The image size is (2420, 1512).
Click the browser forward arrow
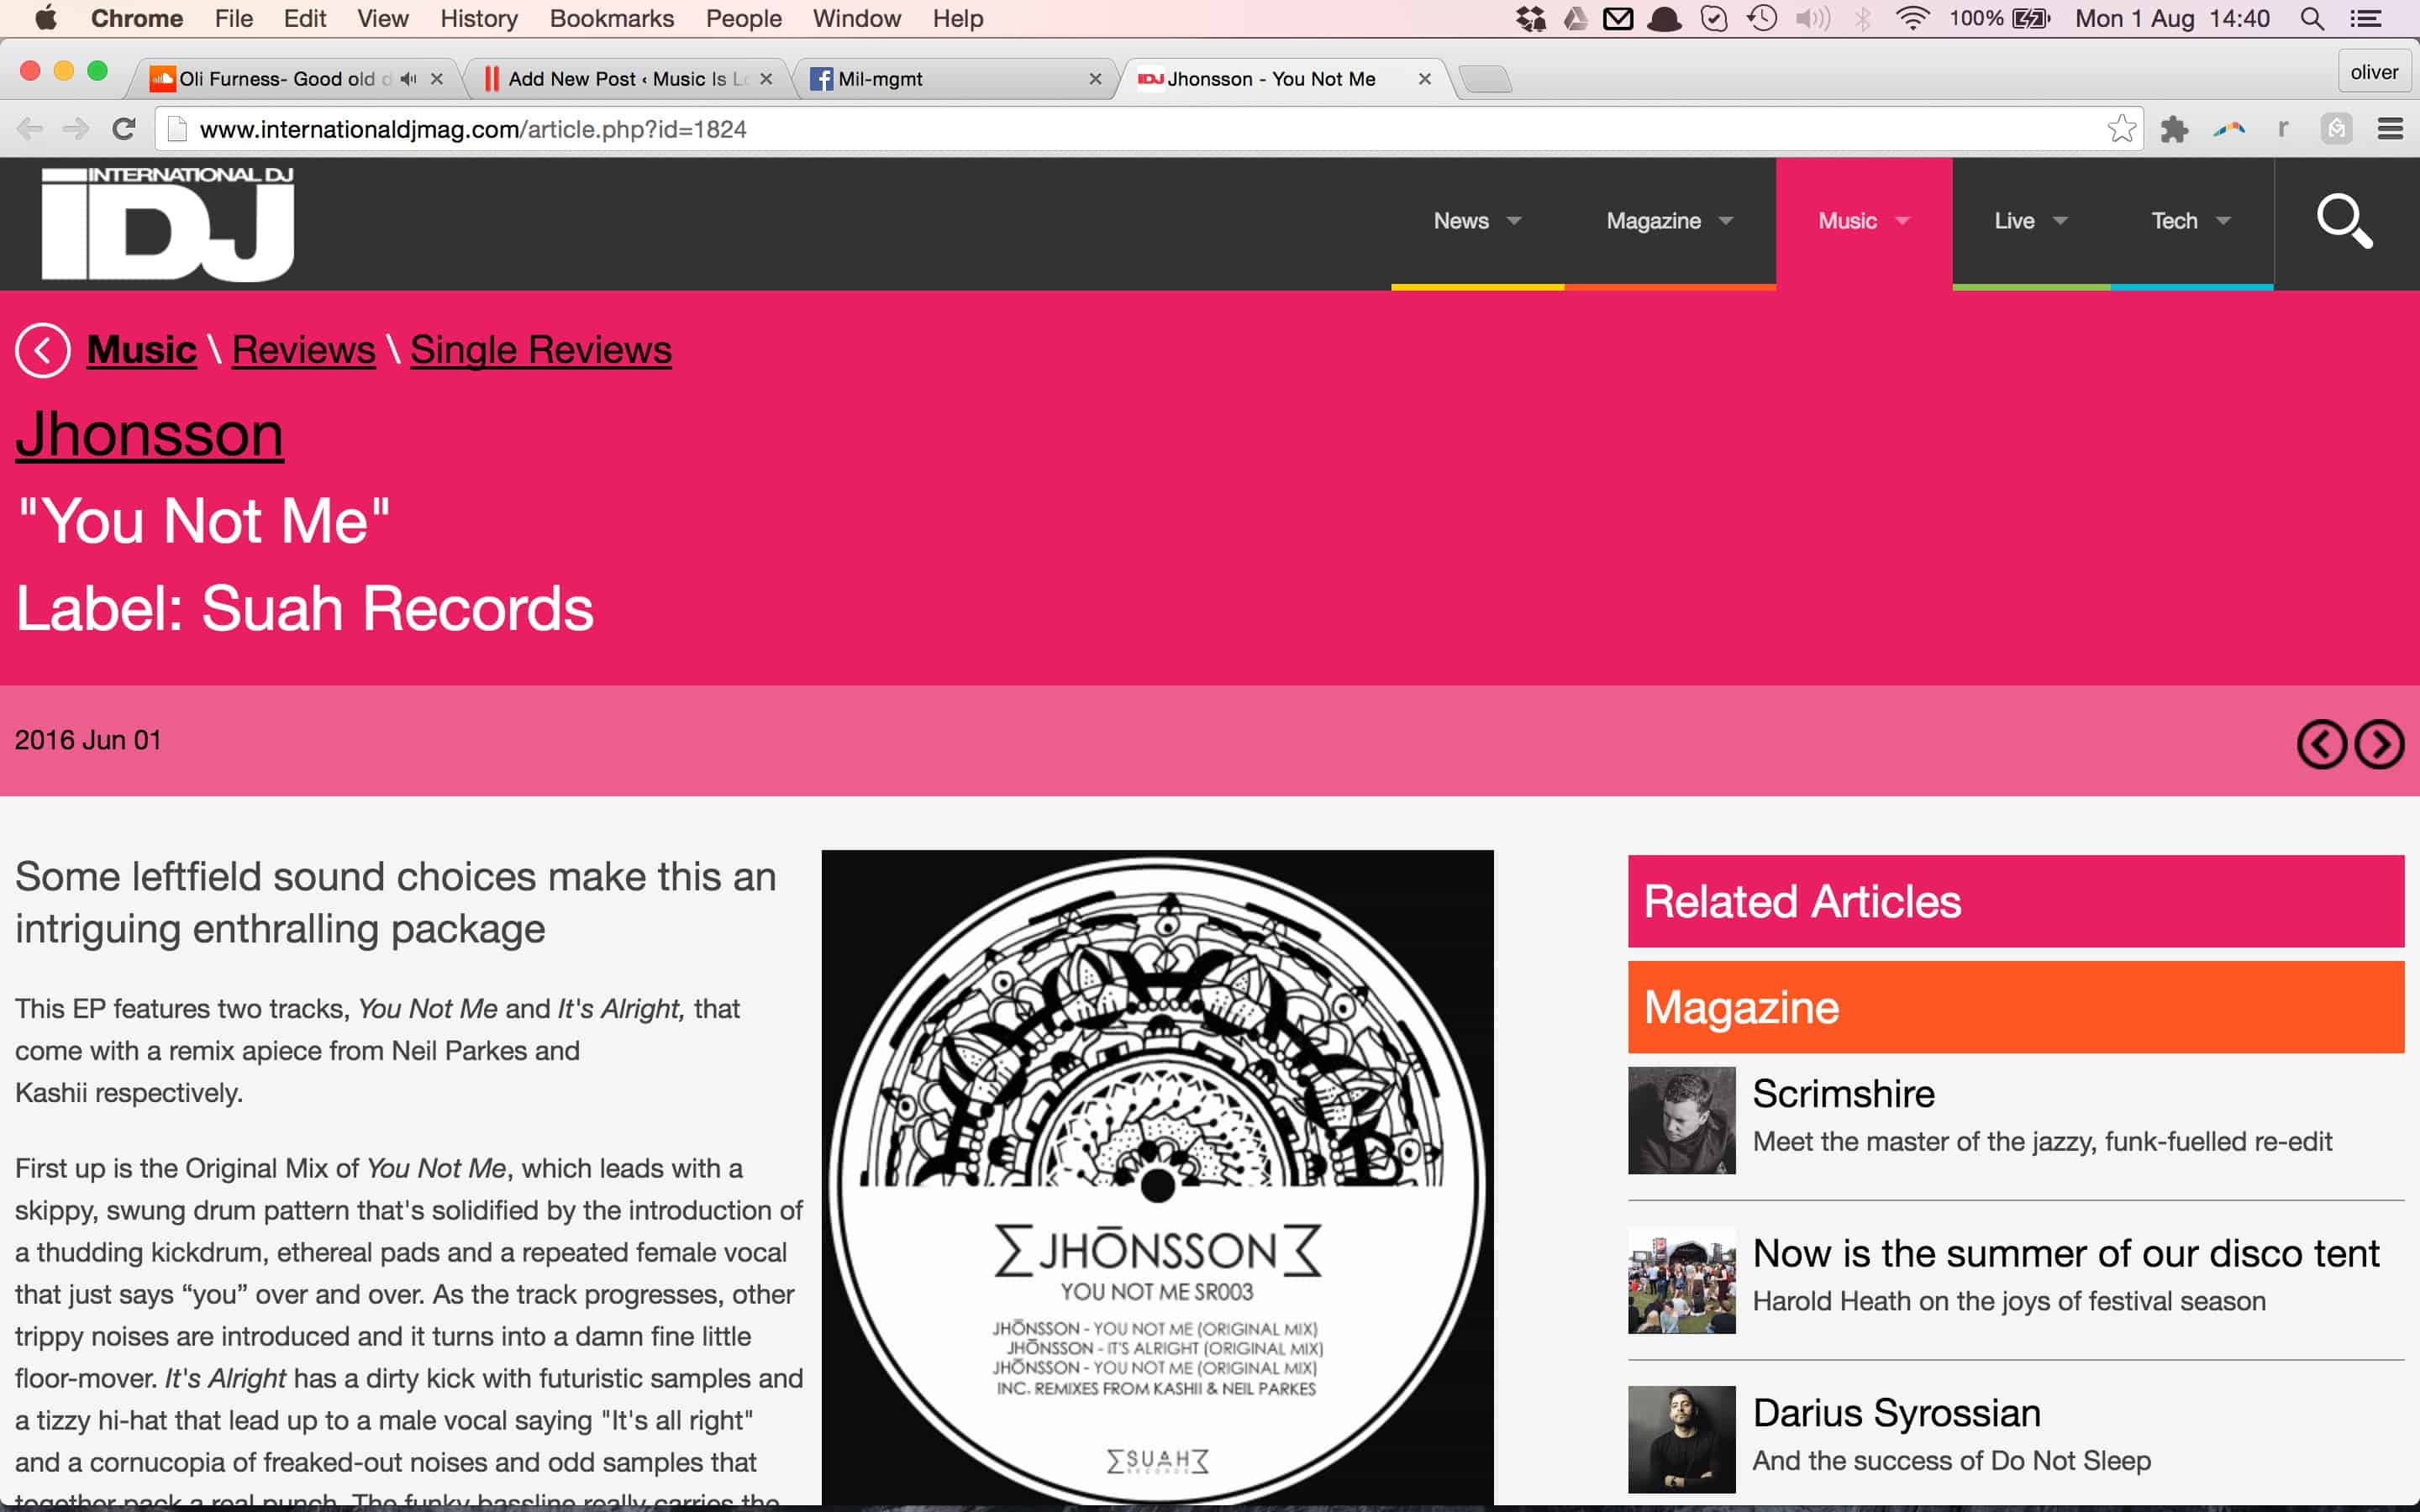coord(76,129)
